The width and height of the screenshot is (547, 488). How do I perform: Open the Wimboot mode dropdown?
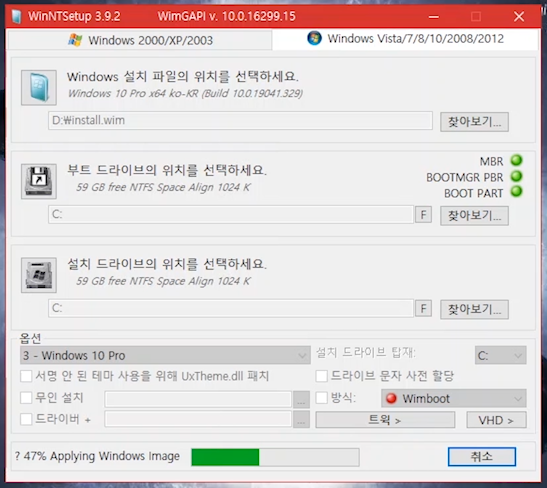pos(454,398)
